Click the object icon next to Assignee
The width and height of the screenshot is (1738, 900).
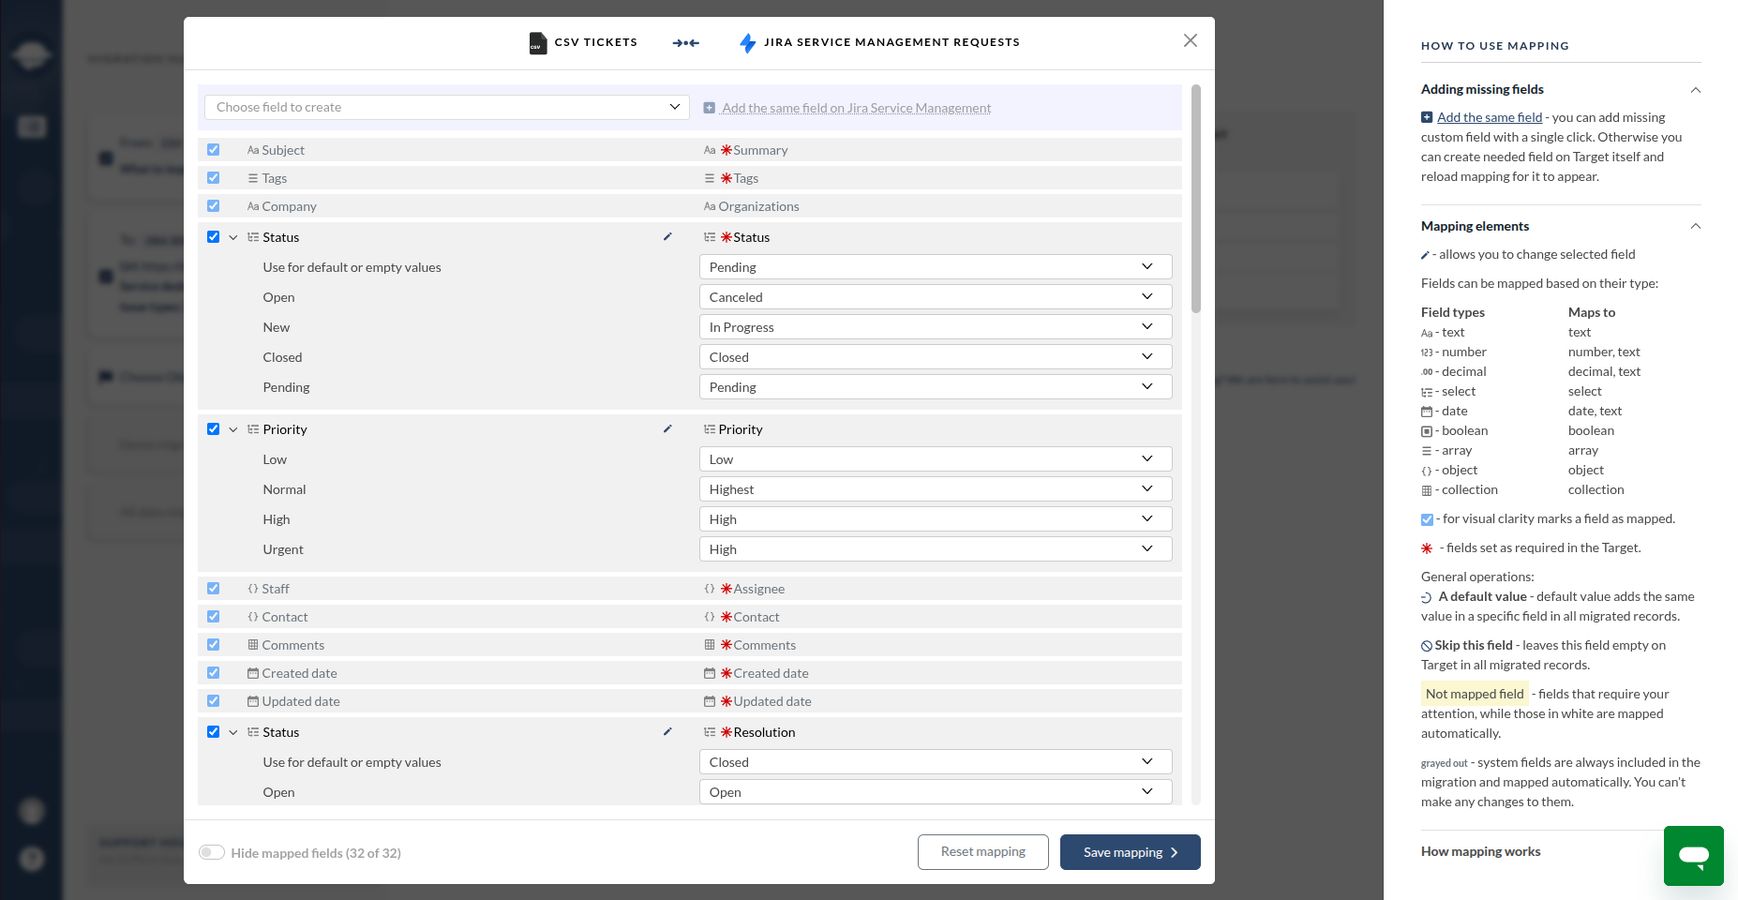[x=709, y=589]
